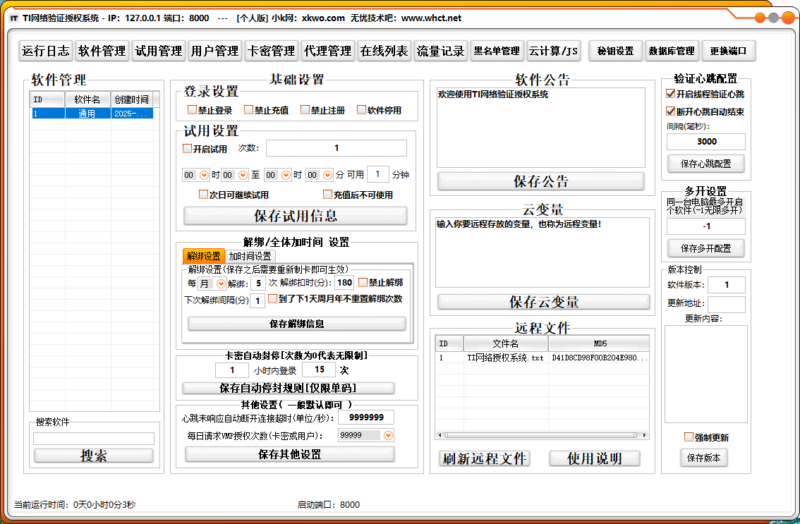Screen dimensions: 800x524
Task: Go to the 卡密管理 tab
Action: point(271,51)
